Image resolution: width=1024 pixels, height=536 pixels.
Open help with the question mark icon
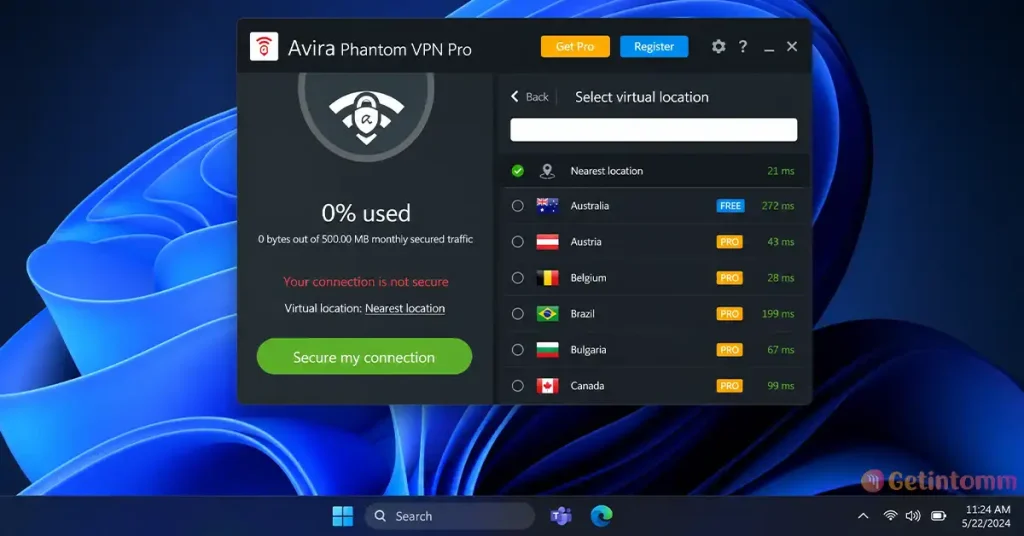click(743, 46)
